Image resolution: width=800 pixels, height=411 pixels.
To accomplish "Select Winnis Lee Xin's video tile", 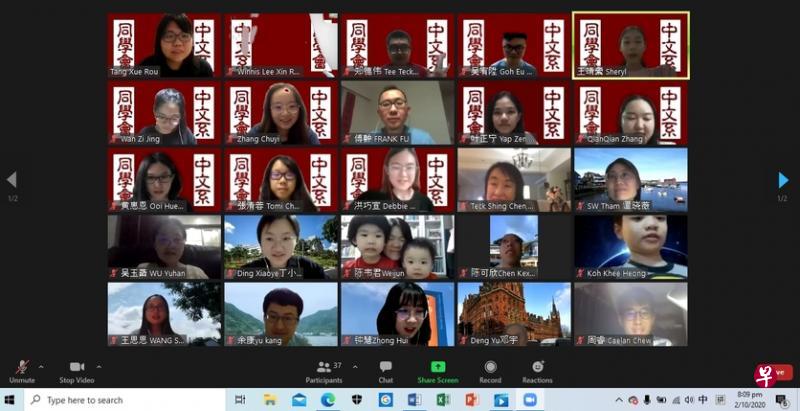I will pos(281,45).
